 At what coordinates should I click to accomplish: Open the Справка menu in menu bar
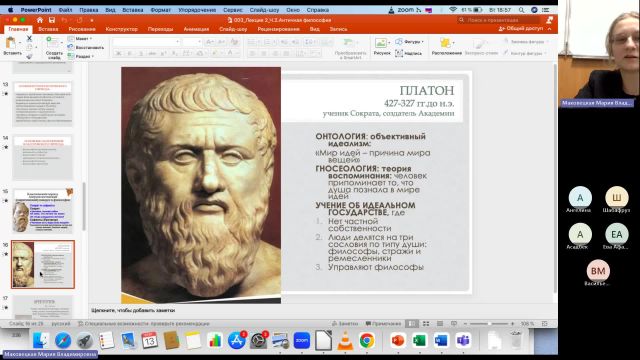[x=318, y=10]
